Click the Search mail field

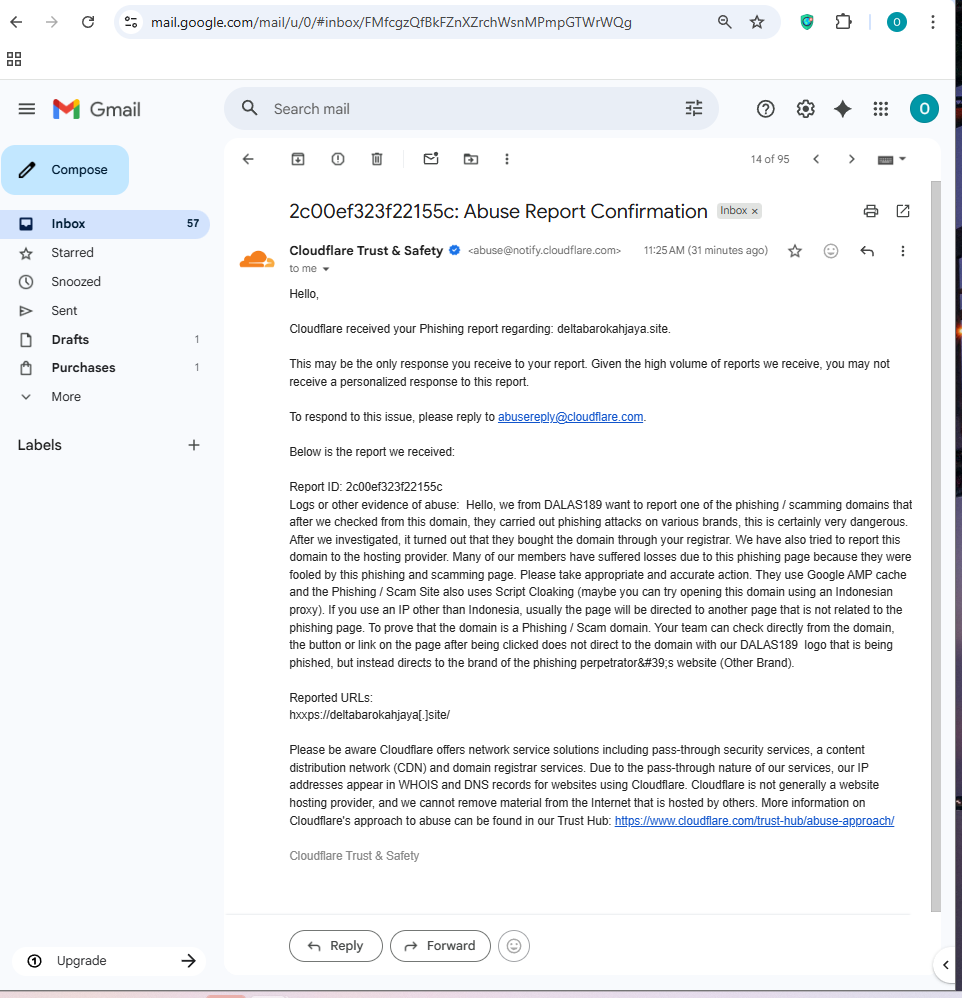pyautogui.click(x=471, y=109)
